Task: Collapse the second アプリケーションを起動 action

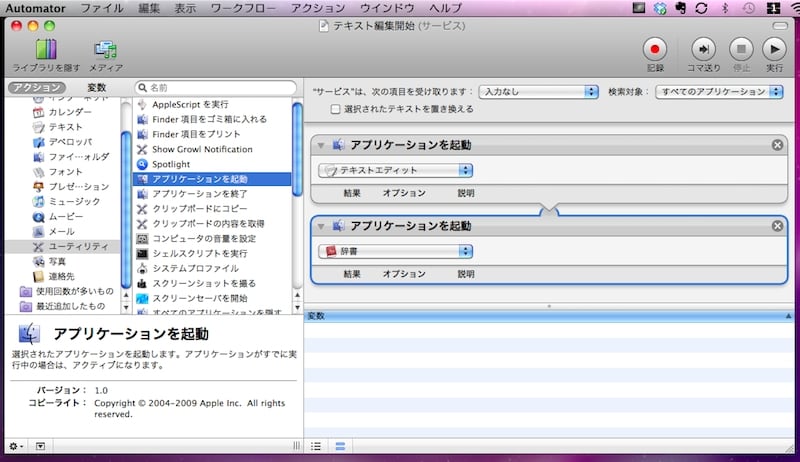Action: point(321,226)
